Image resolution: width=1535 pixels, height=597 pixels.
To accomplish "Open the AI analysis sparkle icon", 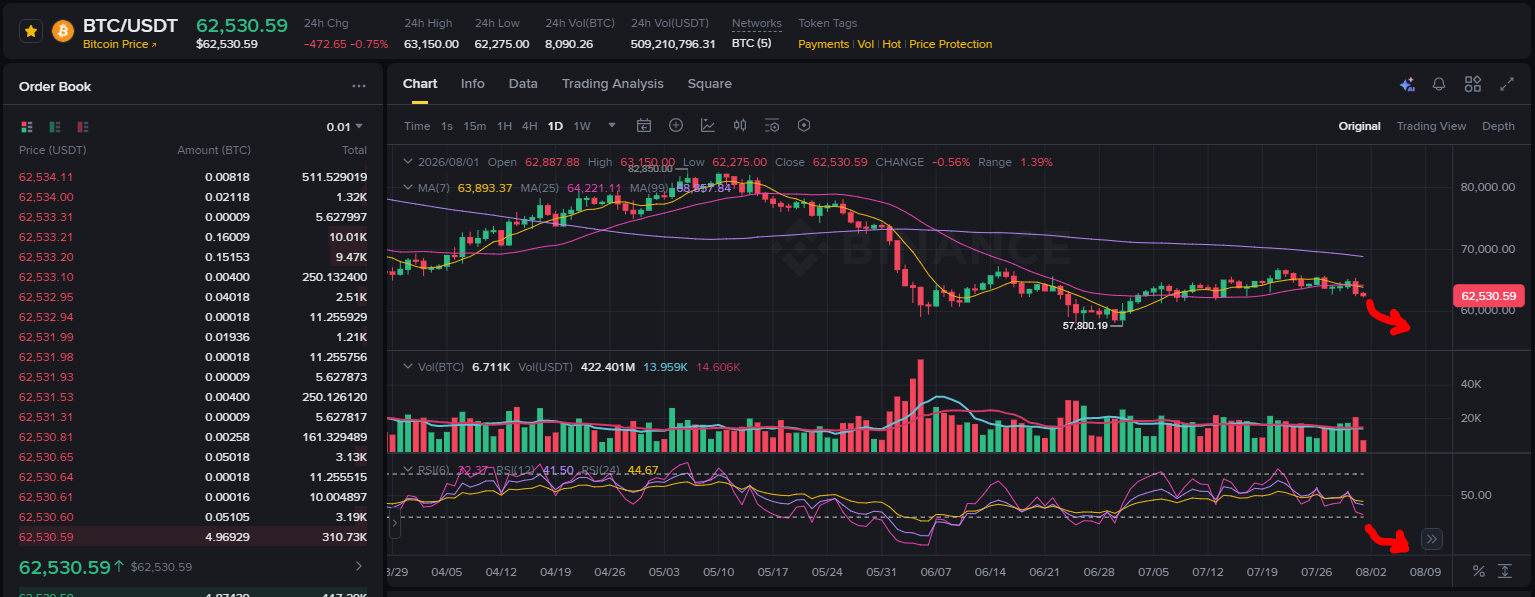I will (1407, 84).
